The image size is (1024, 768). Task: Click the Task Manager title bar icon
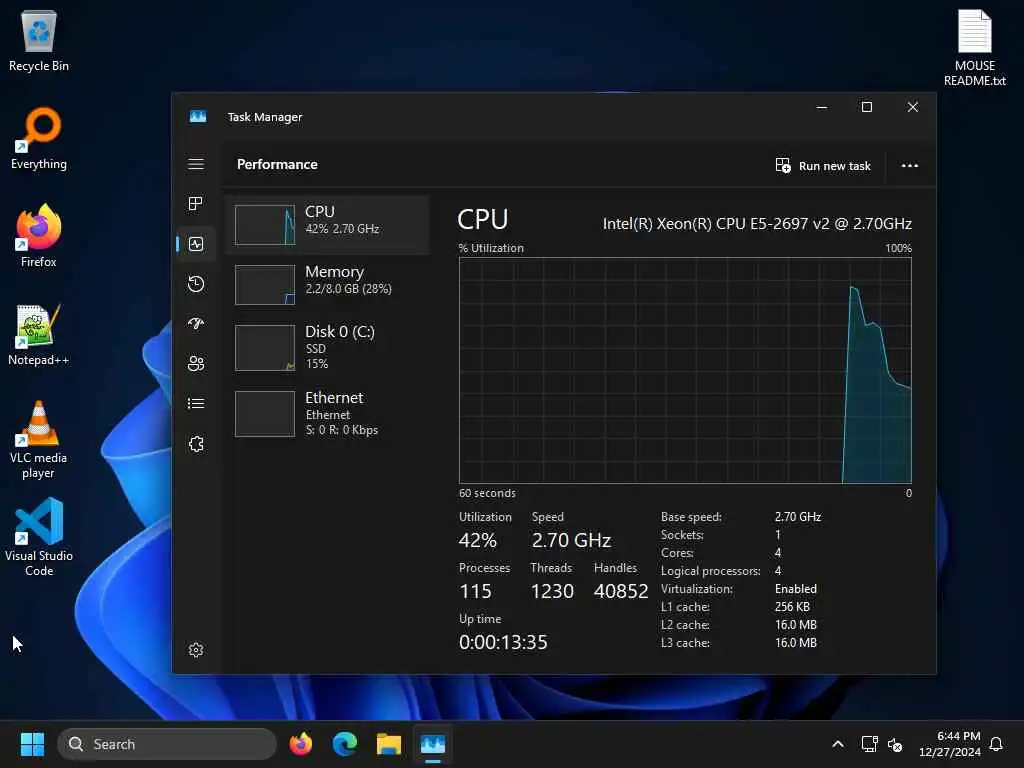(x=198, y=116)
